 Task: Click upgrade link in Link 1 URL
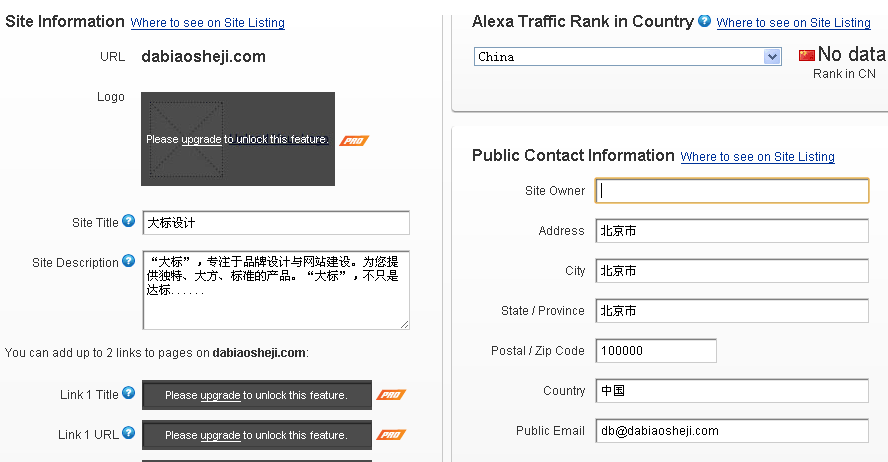pyautogui.click(x=220, y=435)
